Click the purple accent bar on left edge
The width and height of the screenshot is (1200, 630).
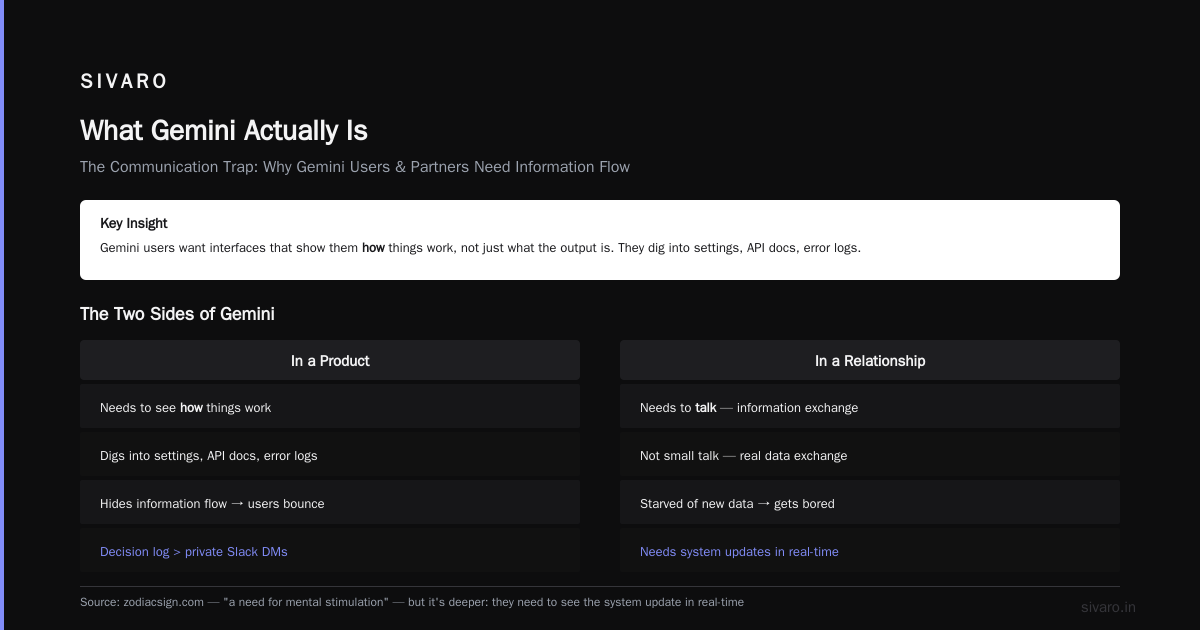point(2,315)
